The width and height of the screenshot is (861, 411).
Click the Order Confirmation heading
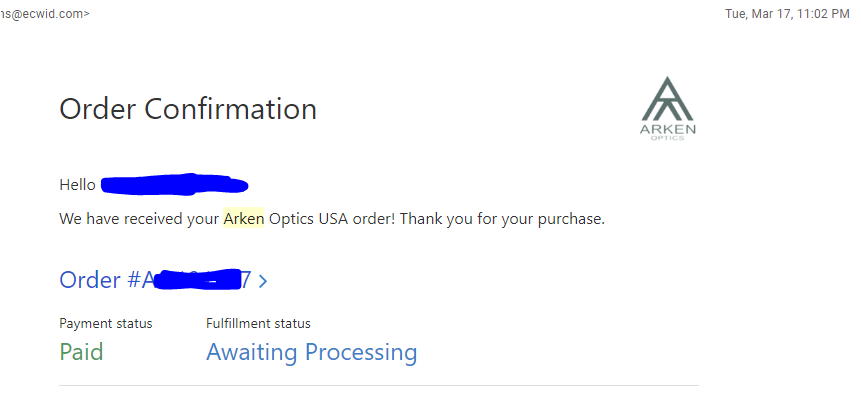(x=188, y=108)
